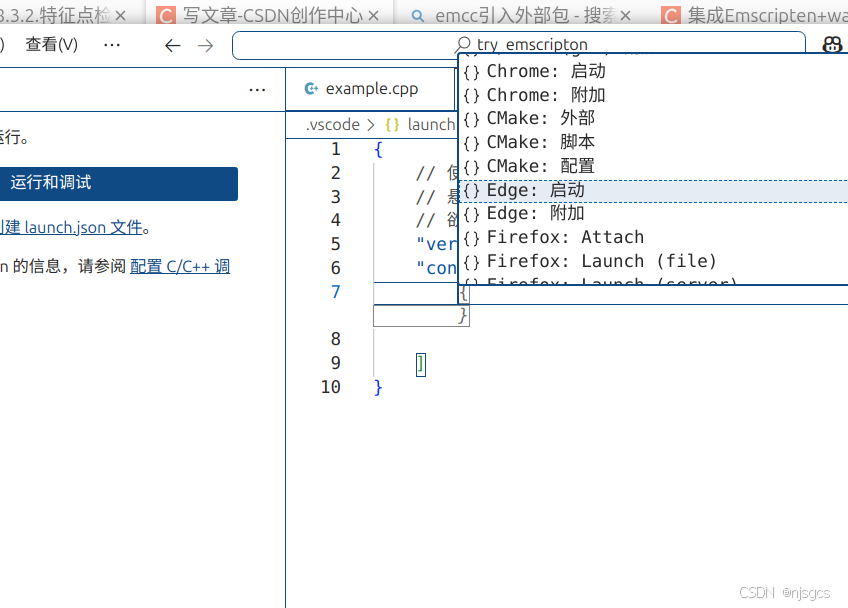Choose the Firefox: Attach snippet

653,237
